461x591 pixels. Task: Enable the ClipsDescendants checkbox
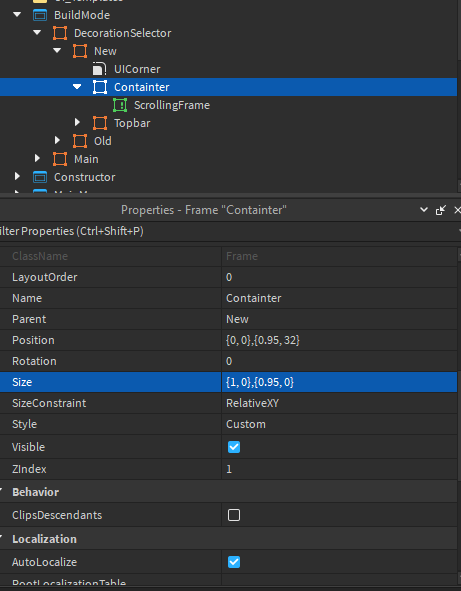click(234, 515)
